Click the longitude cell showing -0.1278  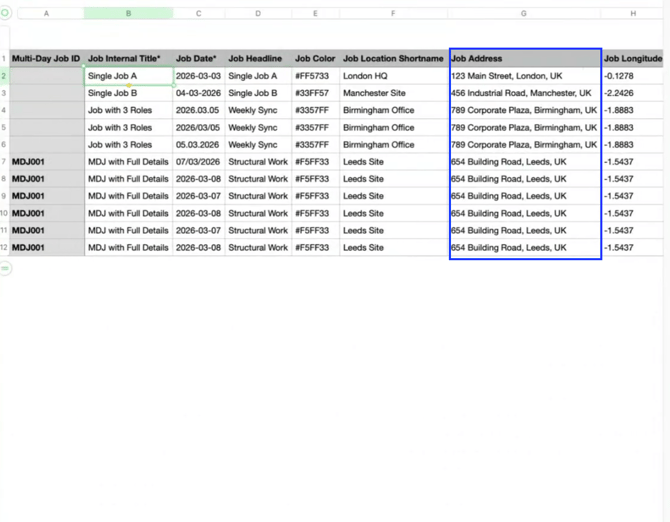pyautogui.click(x=634, y=76)
